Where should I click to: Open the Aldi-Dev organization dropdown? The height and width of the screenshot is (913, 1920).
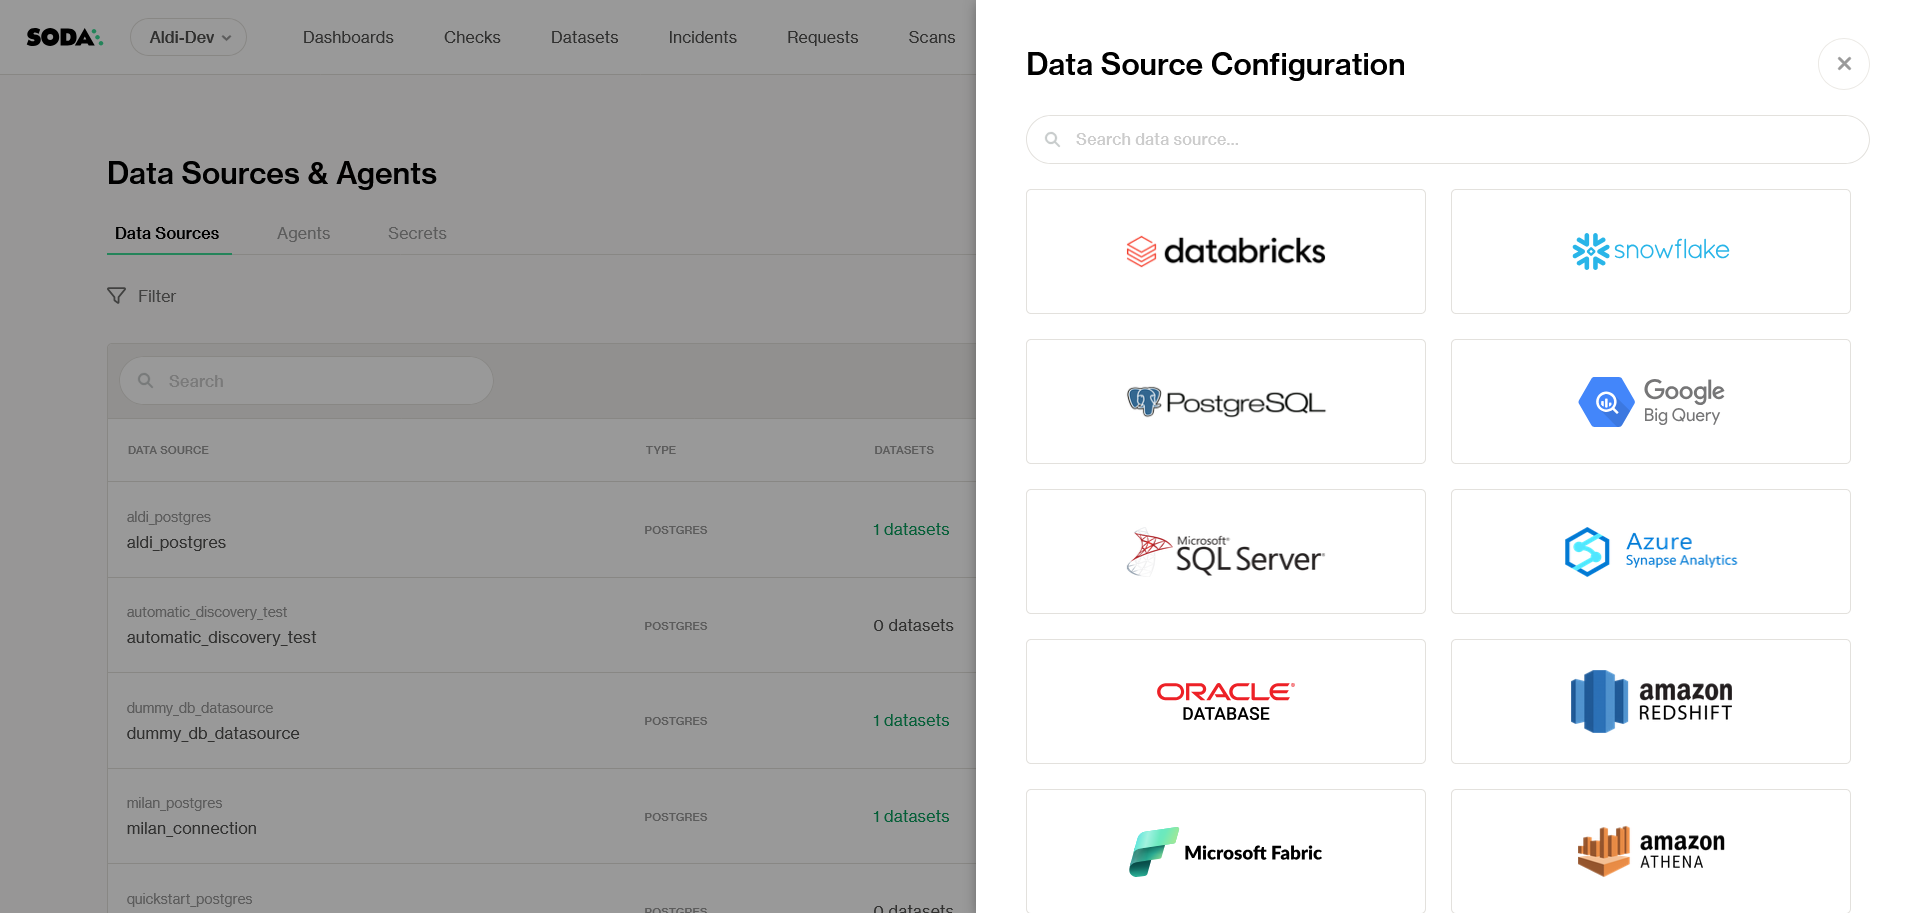[189, 37]
